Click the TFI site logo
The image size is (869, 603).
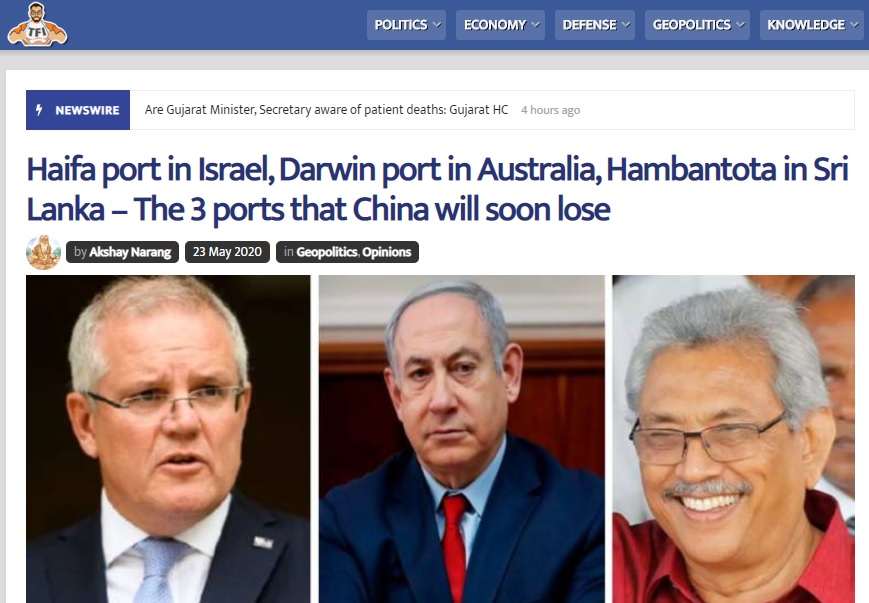(37, 25)
